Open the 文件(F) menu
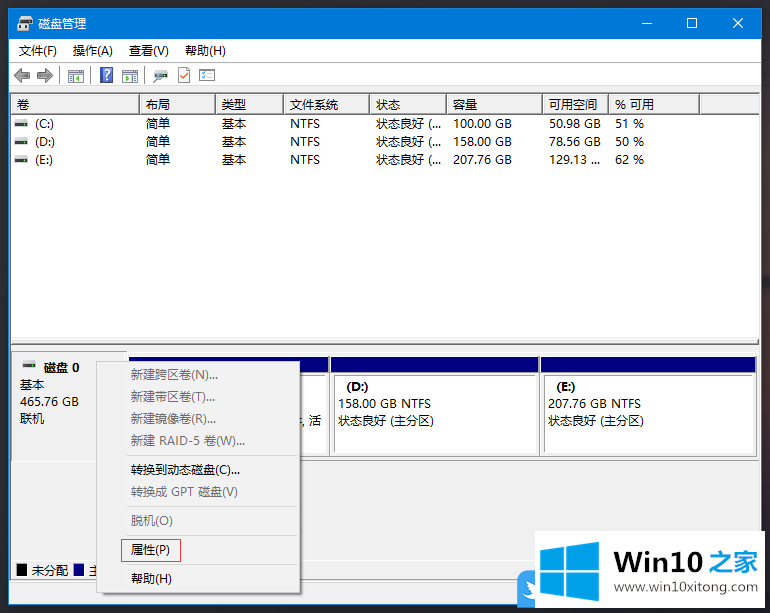Image resolution: width=770 pixels, height=613 pixels. pos(38,51)
